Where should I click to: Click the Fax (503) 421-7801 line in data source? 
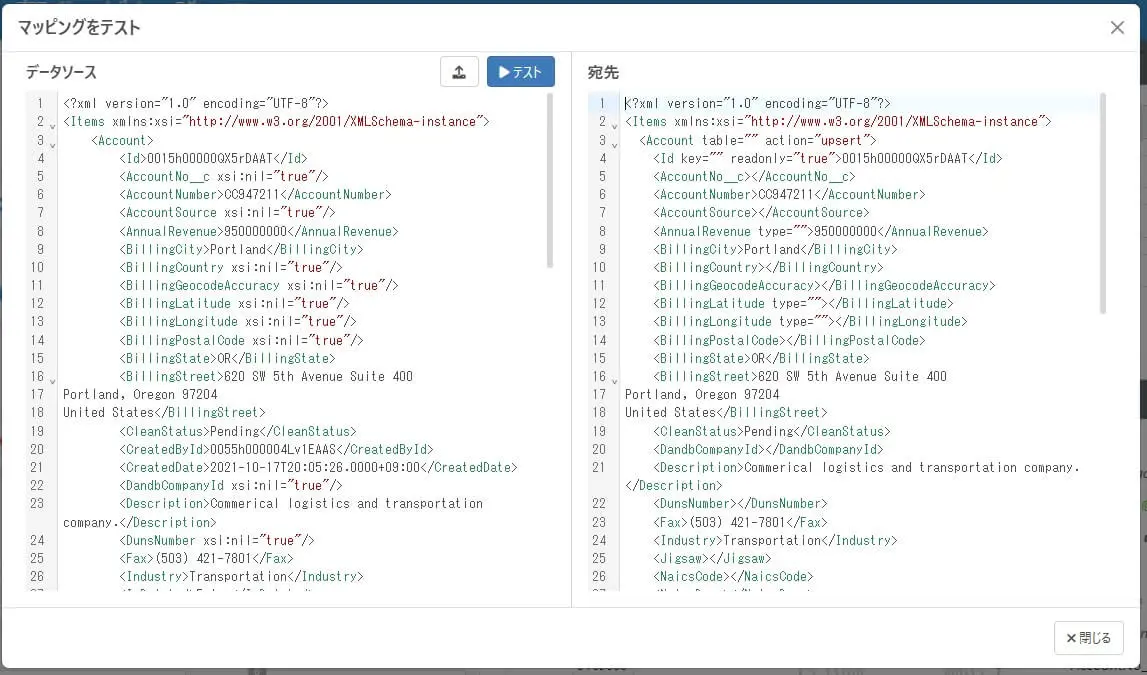pyautogui.click(x=206, y=558)
